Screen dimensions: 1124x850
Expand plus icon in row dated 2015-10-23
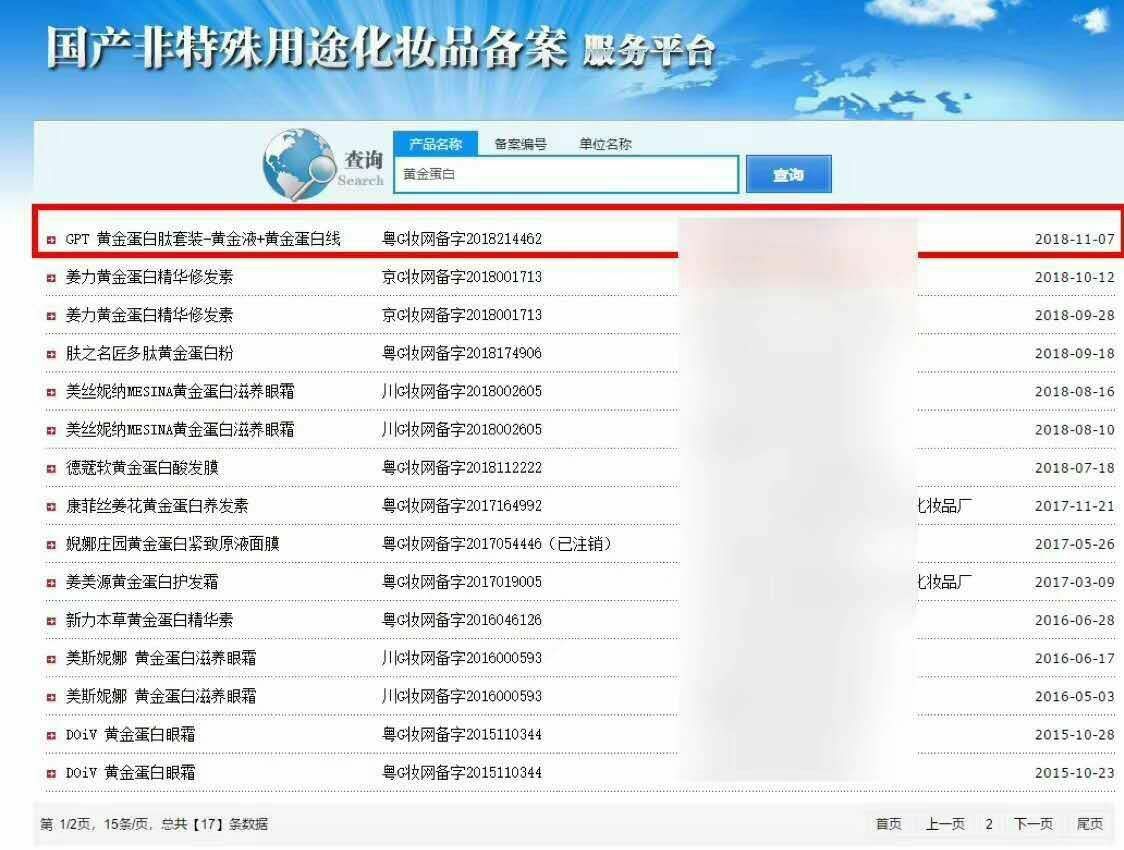51,774
